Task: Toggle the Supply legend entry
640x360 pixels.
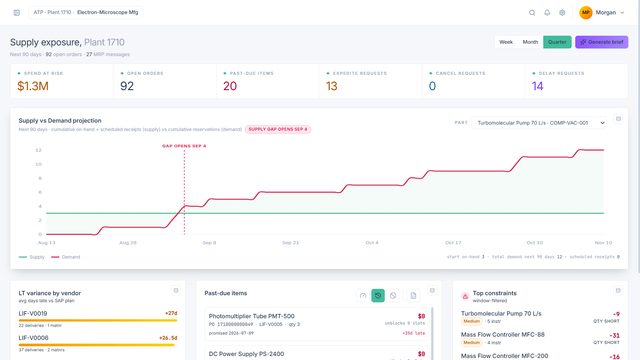Action: tap(32, 257)
